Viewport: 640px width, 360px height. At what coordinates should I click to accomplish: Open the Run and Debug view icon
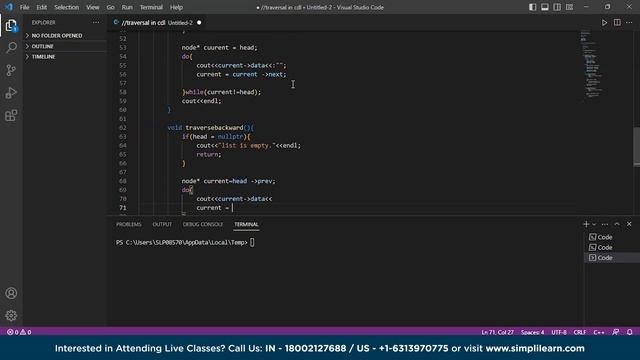tap(11, 93)
